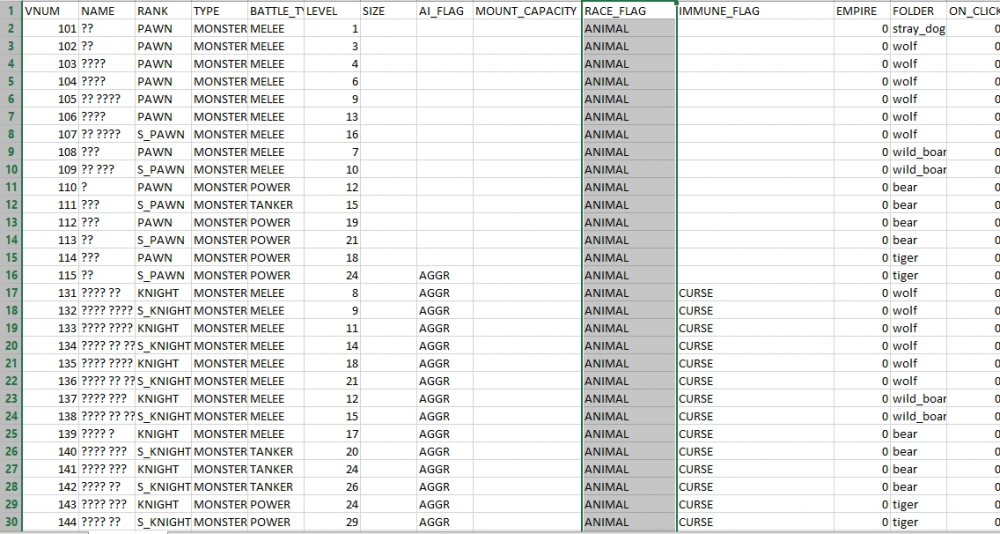Select the stray_dog folder cell
The width and height of the screenshot is (1000, 534).
pos(918,29)
